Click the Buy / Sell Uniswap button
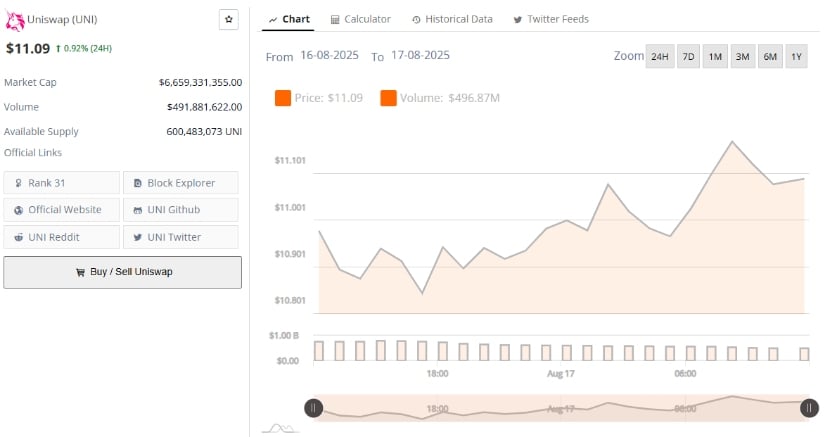This screenshot has height=437, width=825. click(123, 272)
